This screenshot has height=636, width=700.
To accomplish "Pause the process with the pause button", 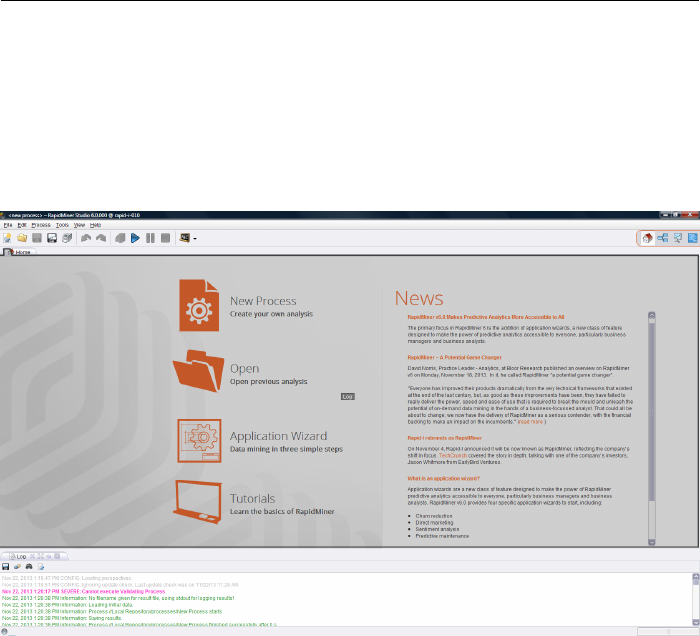I will point(150,238).
